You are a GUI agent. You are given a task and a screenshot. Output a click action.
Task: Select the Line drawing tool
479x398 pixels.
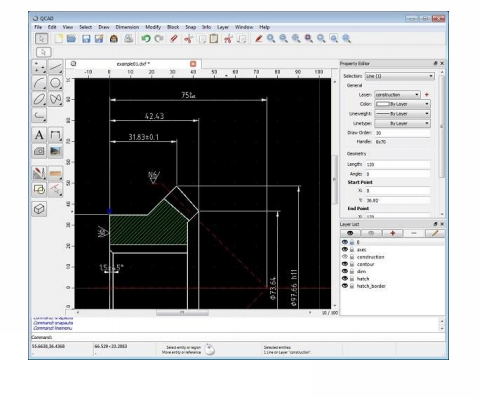(55, 67)
